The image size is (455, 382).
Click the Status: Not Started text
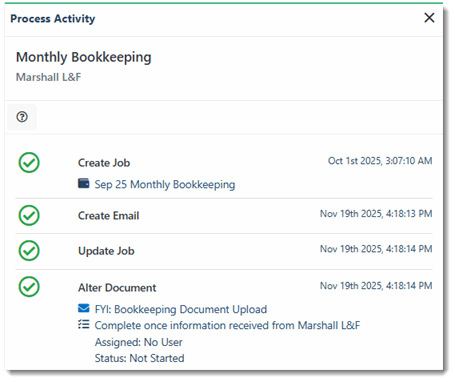pyautogui.click(x=139, y=358)
